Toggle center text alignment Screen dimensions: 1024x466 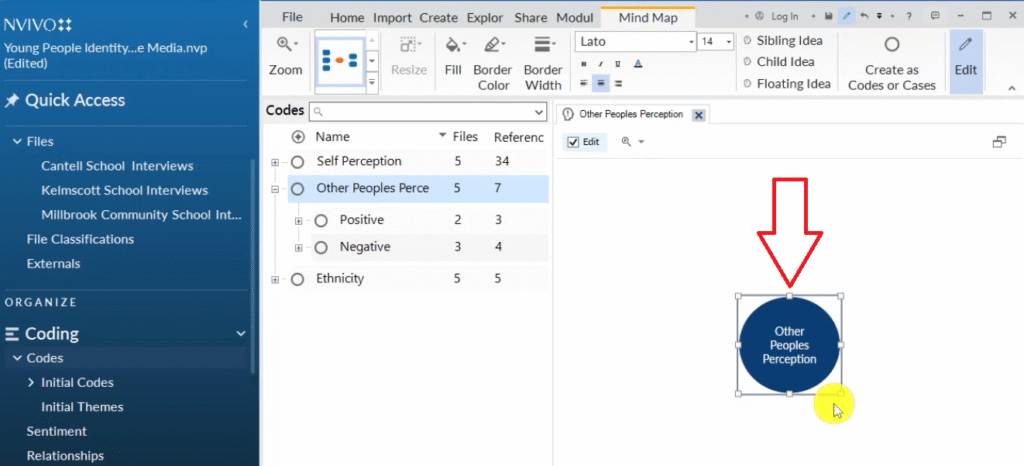601,83
